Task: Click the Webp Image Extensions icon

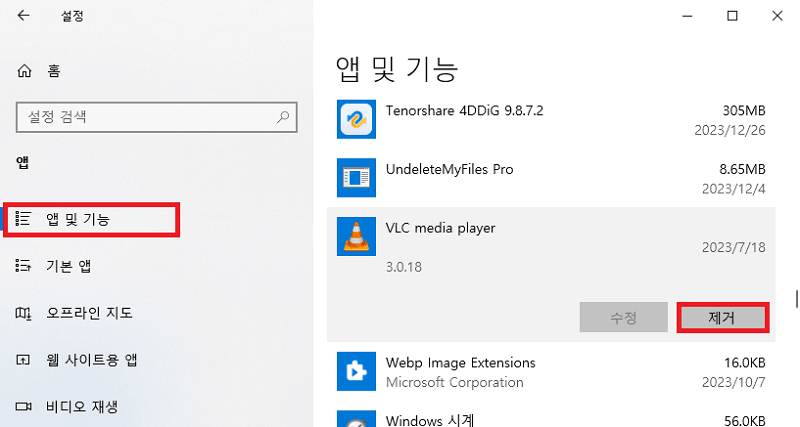Action: pyautogui.click(x=356, y=371)
